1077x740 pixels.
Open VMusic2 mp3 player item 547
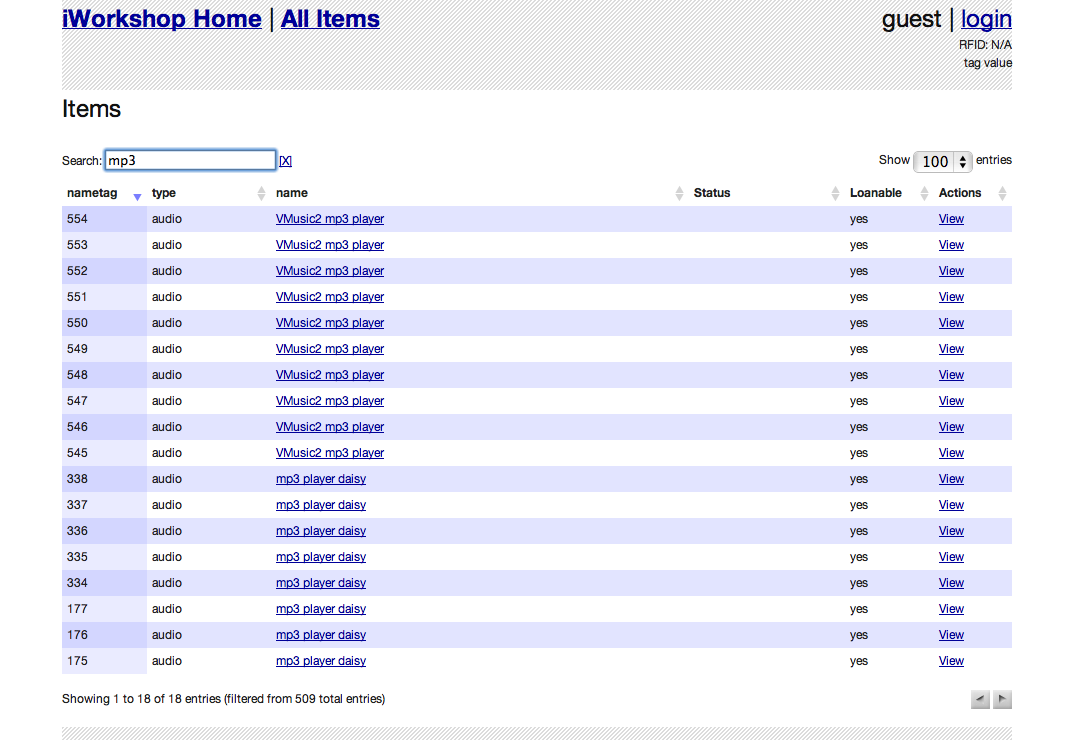click(x=330, y=401)
